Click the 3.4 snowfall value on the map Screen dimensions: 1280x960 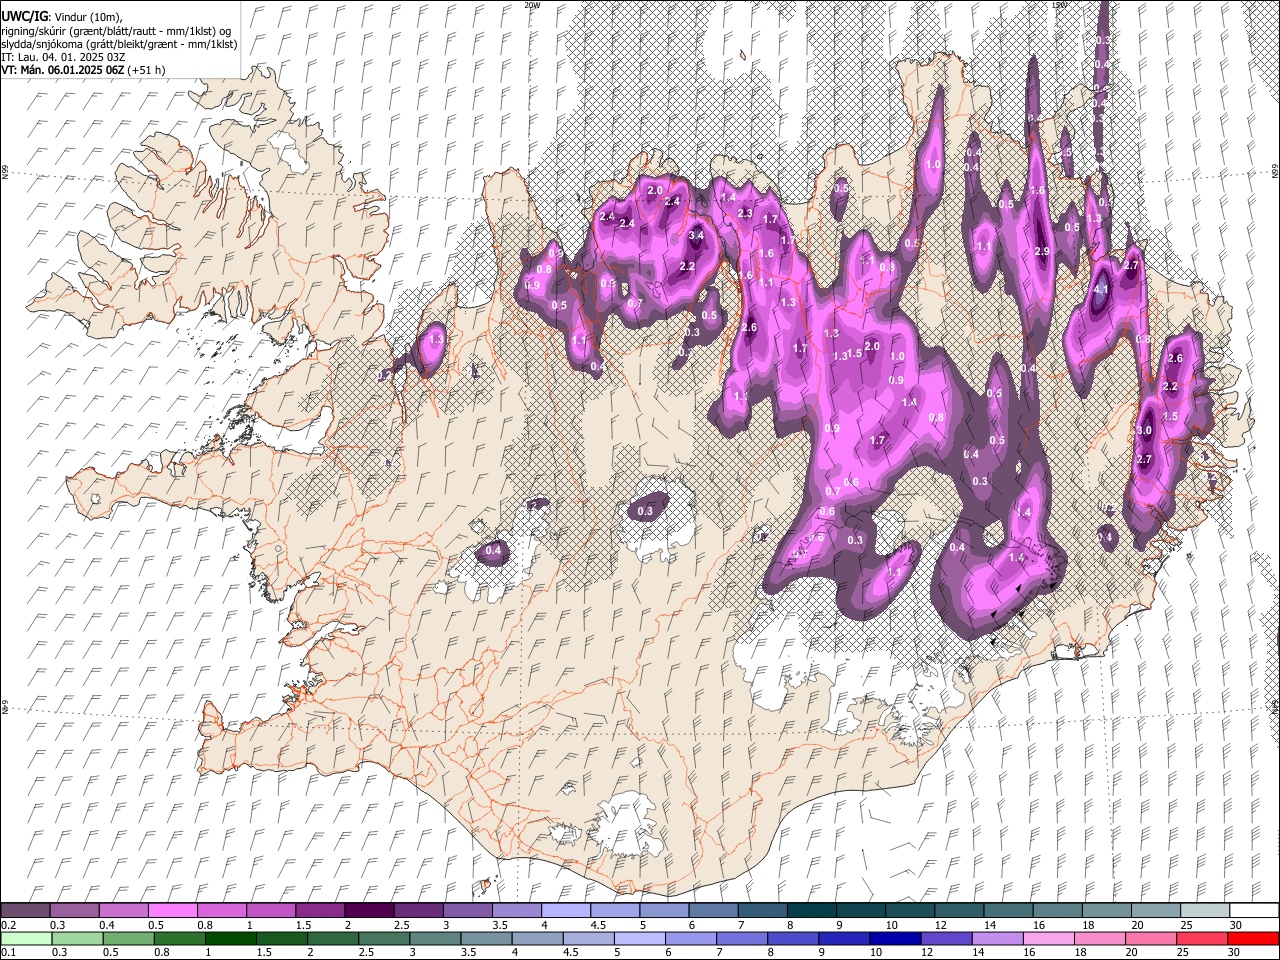coord(696,236)
